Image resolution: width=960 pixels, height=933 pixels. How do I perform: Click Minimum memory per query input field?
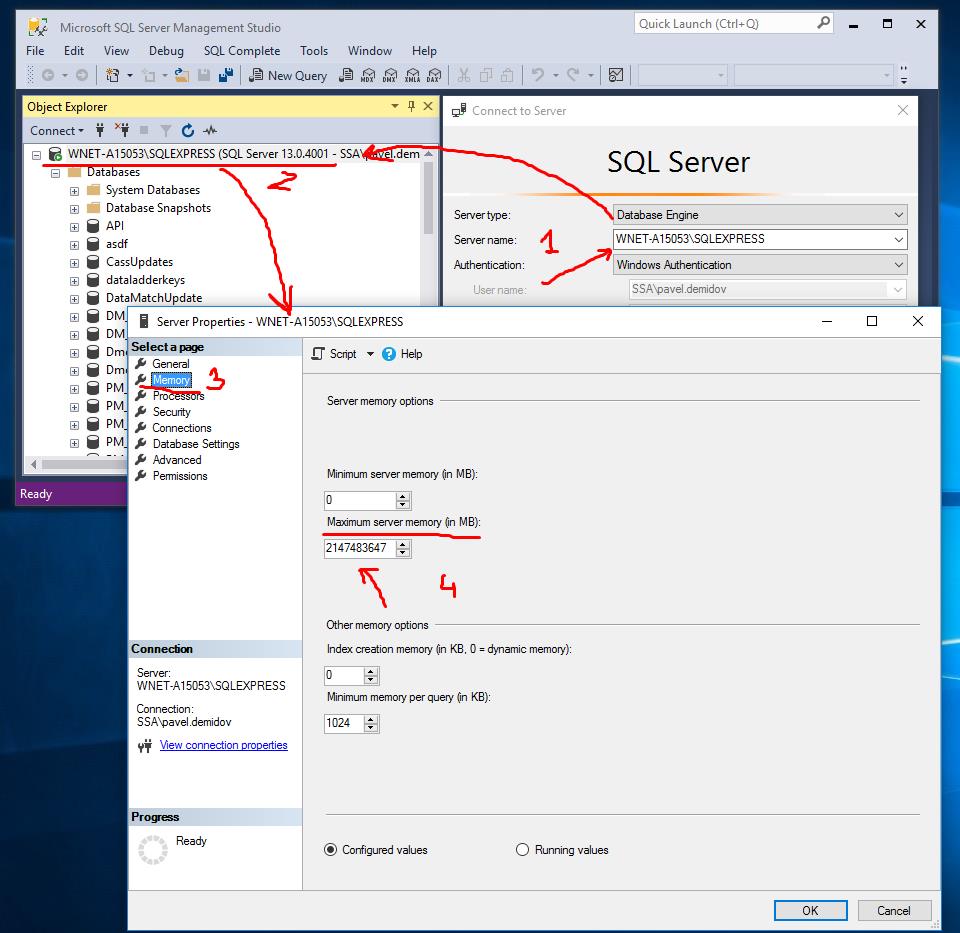coord(343,723)
